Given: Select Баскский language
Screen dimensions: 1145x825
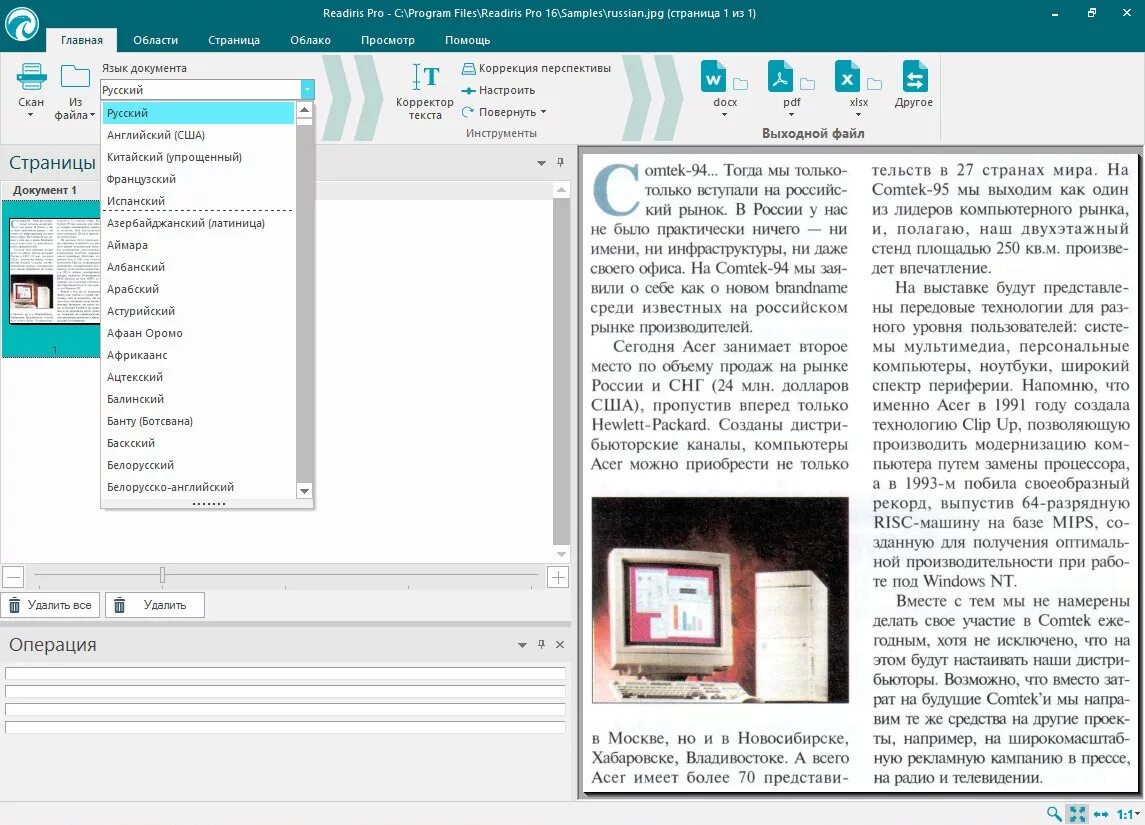Looking at the screenshot, I should pos(198,443).
